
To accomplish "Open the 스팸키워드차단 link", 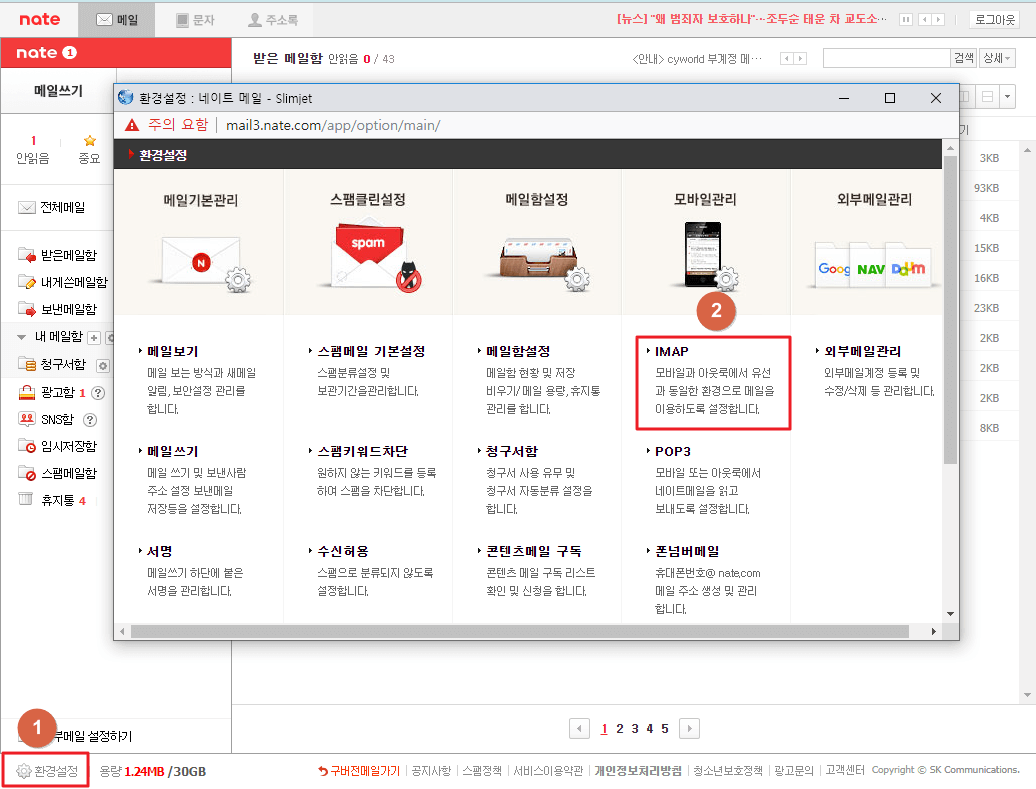I will click(362, 451).
